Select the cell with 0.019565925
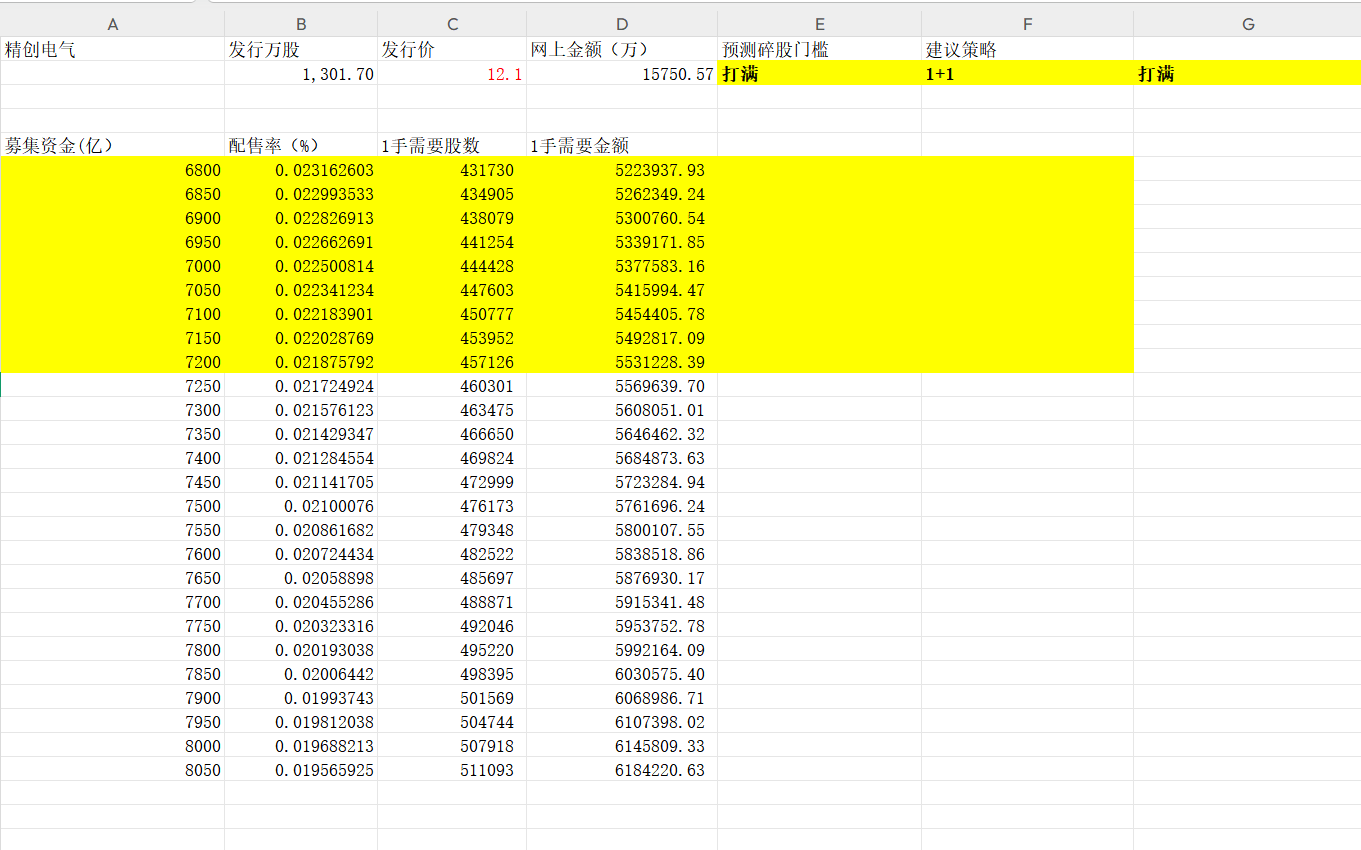Viewport: 1361px width, 850px height. coord(301,770)
